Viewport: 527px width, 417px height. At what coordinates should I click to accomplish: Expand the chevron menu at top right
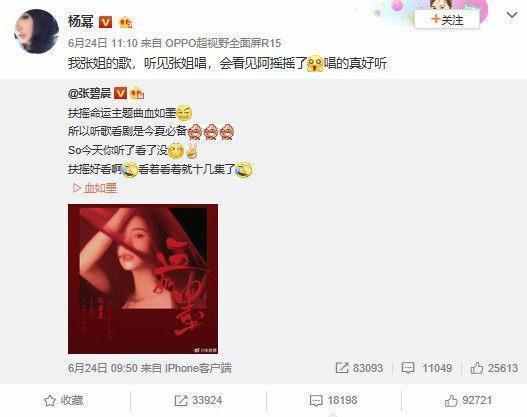pos(512,15)
